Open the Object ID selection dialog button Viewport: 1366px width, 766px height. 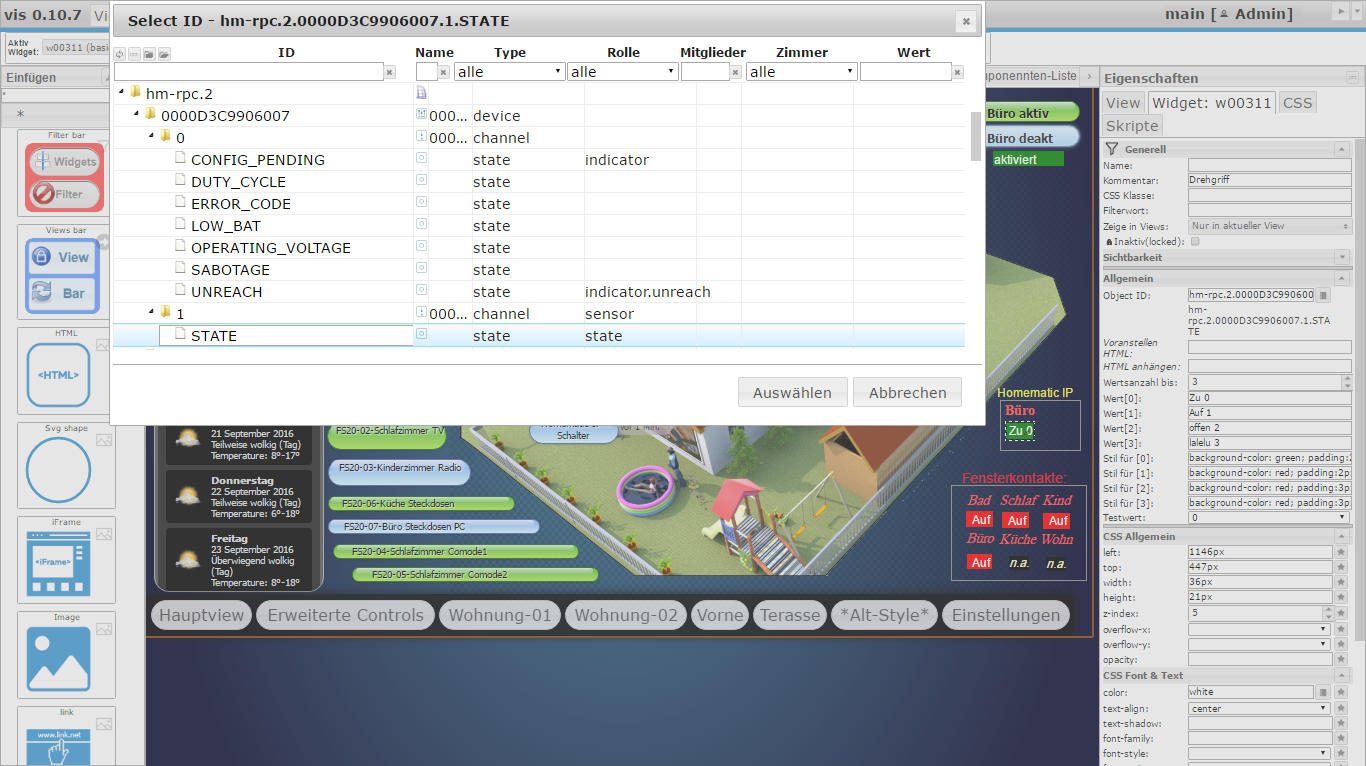(1324, 295)
